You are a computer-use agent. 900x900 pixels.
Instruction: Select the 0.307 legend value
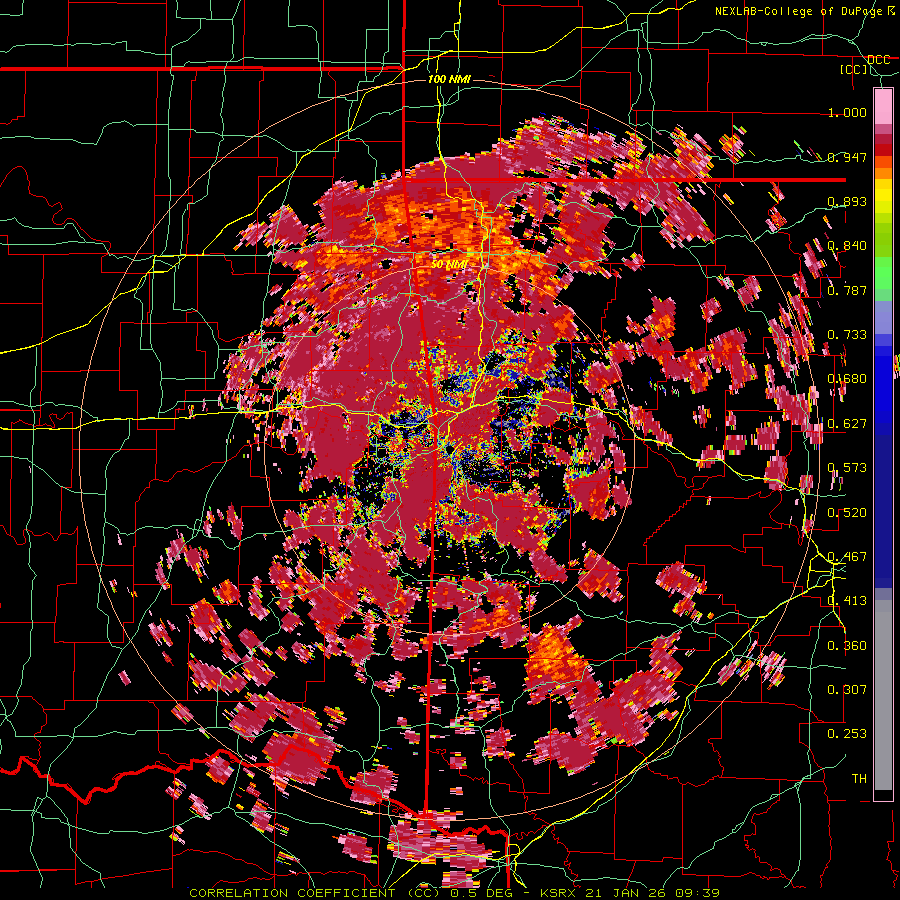point(847,690)
